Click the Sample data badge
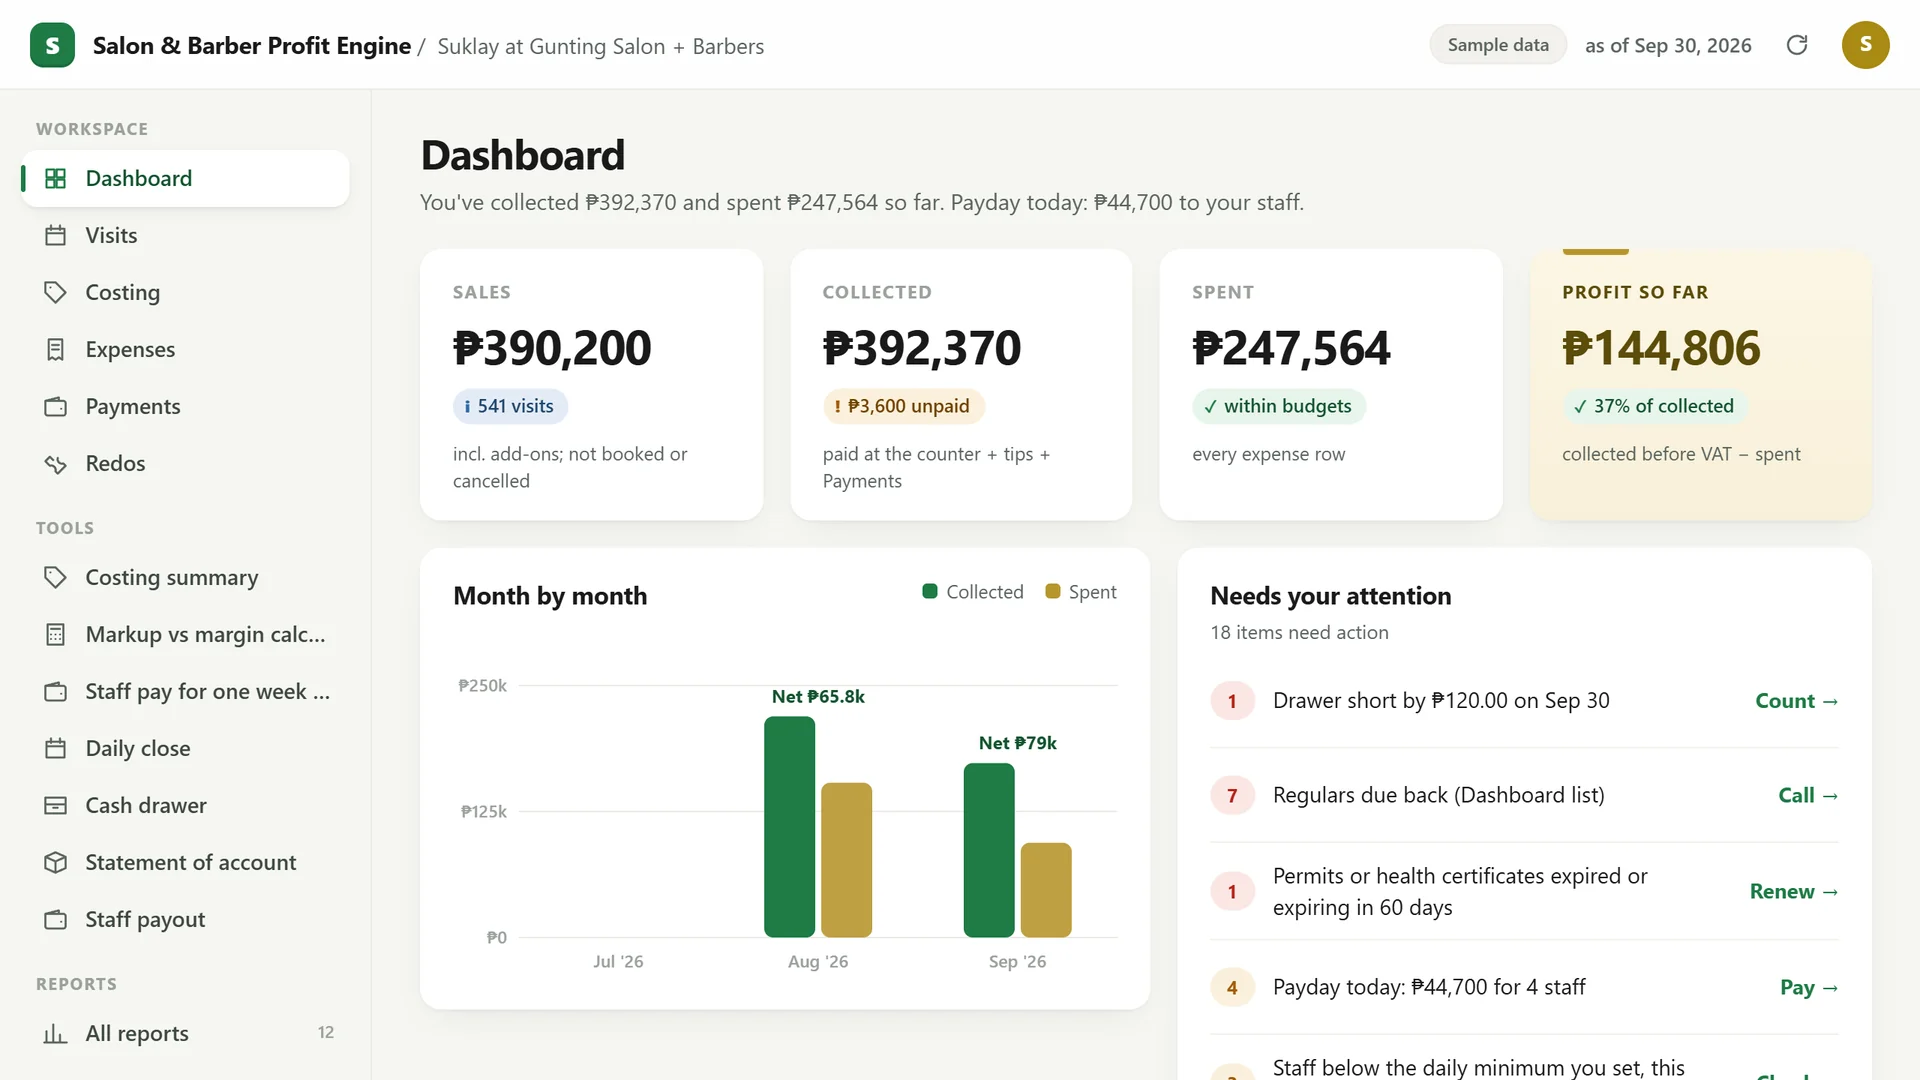This screenshot has height=1080, width=1920. pos(1498,45)
